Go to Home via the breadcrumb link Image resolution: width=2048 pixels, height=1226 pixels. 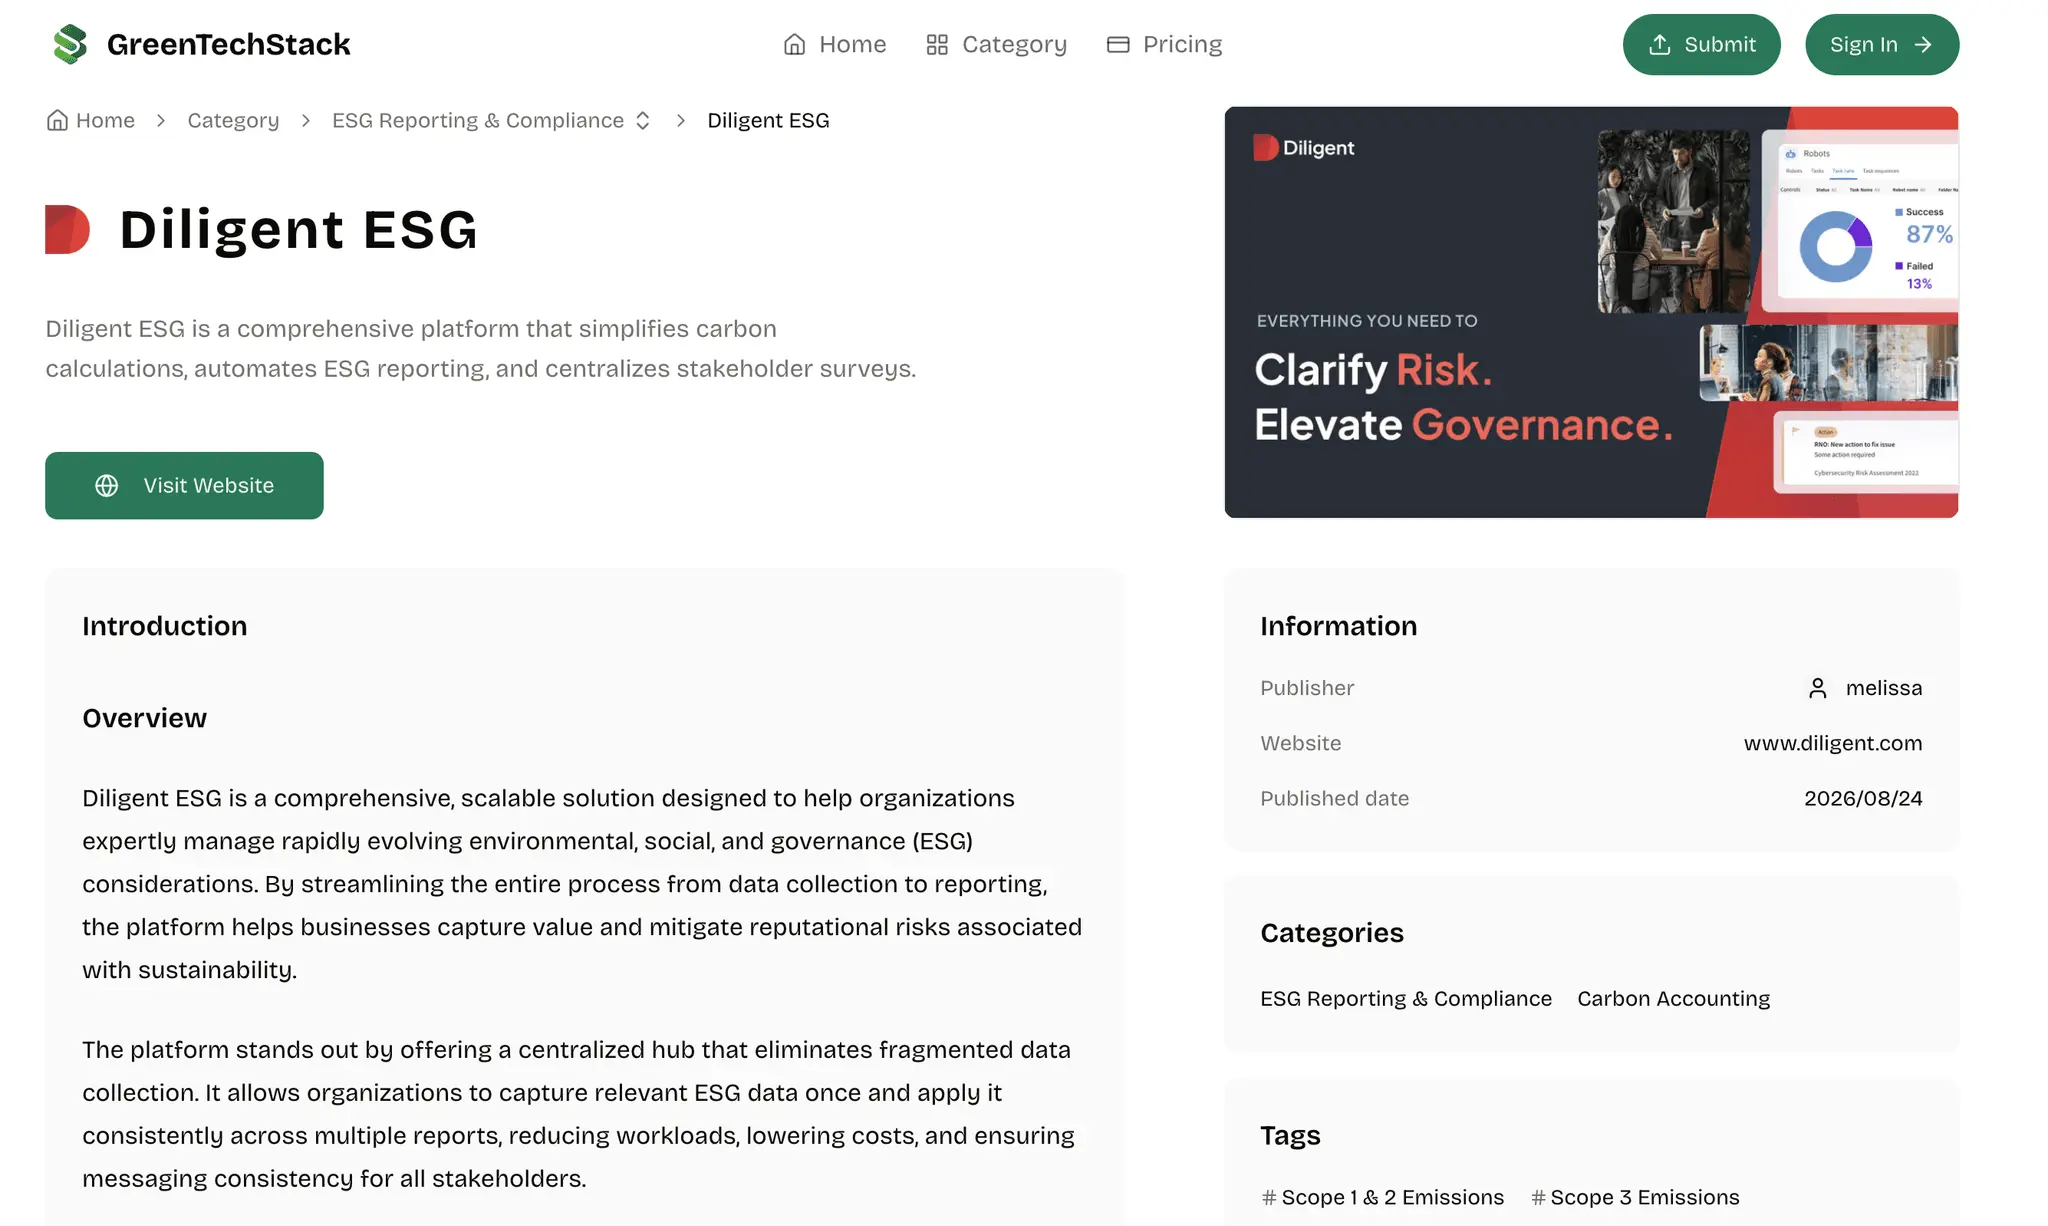tap(91, 120)
